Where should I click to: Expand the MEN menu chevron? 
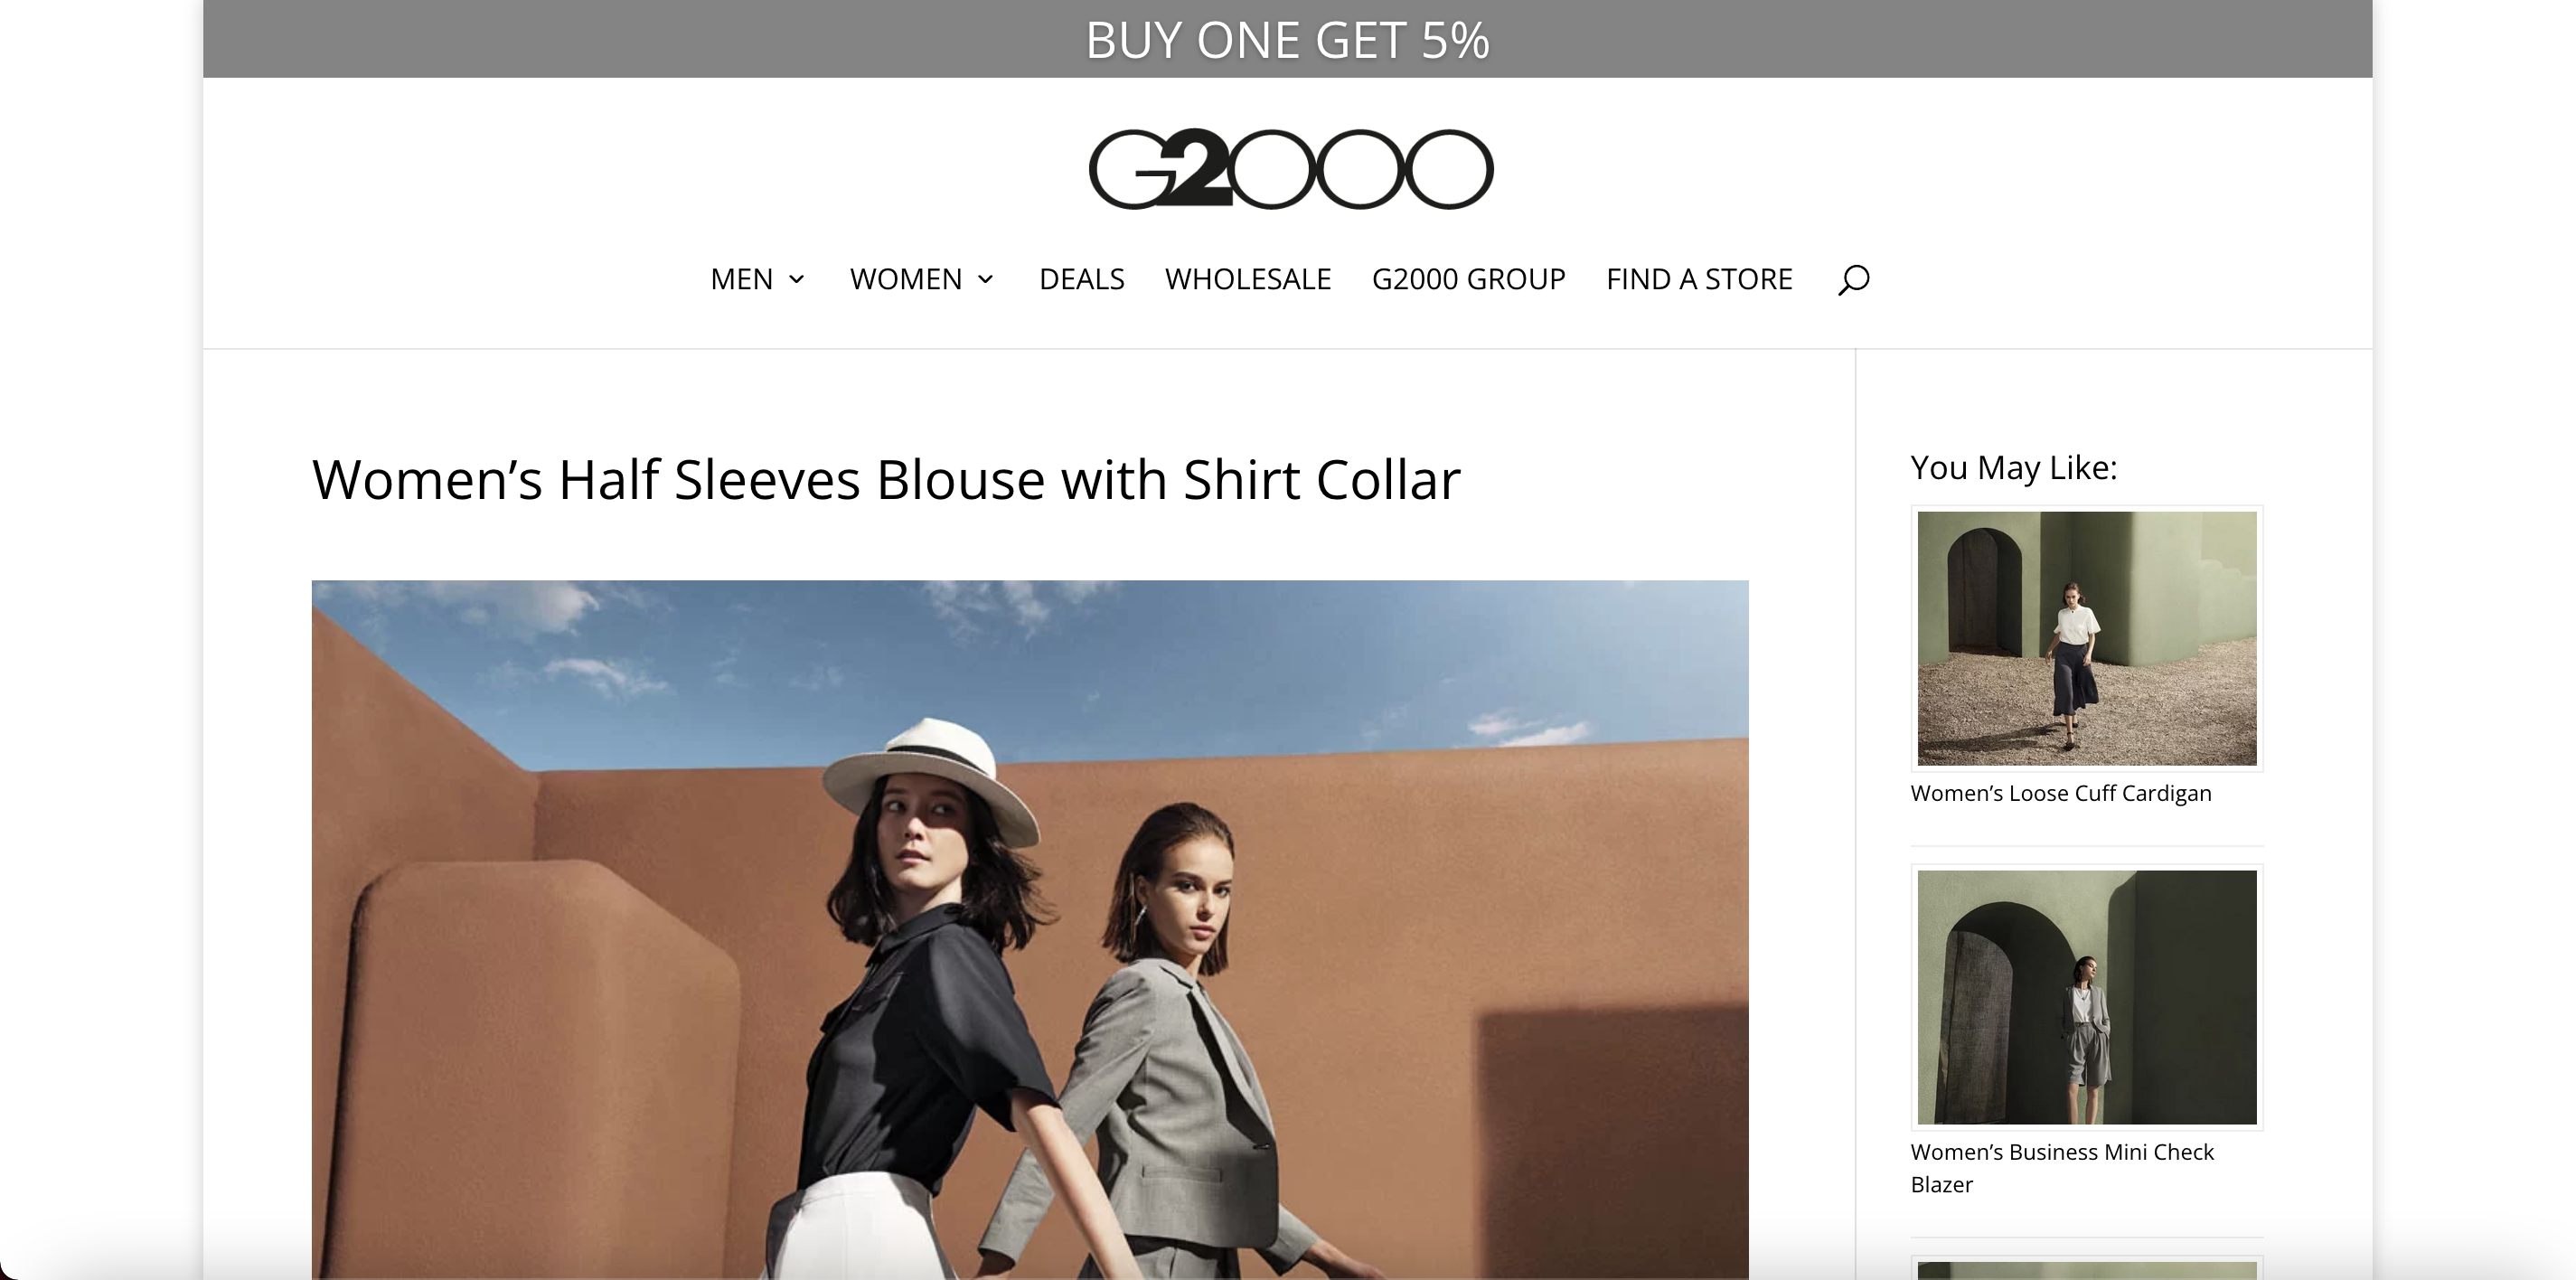click(x=797, y=279)
